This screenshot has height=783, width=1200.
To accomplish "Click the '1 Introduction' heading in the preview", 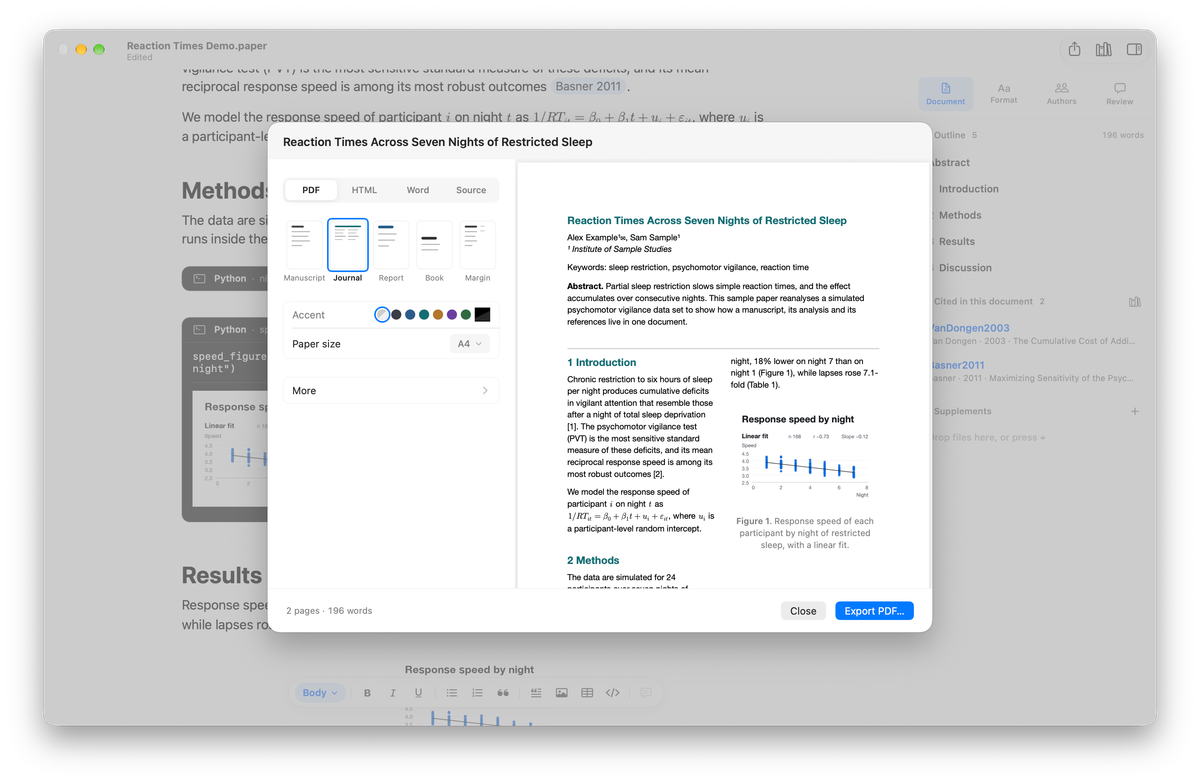I will pos(601,362).
